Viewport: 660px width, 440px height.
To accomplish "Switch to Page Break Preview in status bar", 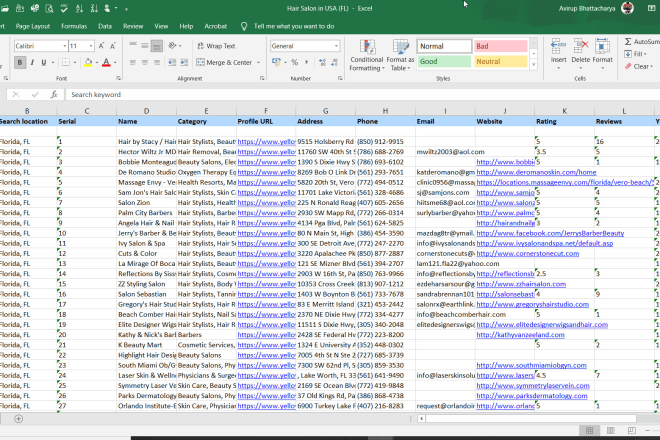I will point(631,430).
